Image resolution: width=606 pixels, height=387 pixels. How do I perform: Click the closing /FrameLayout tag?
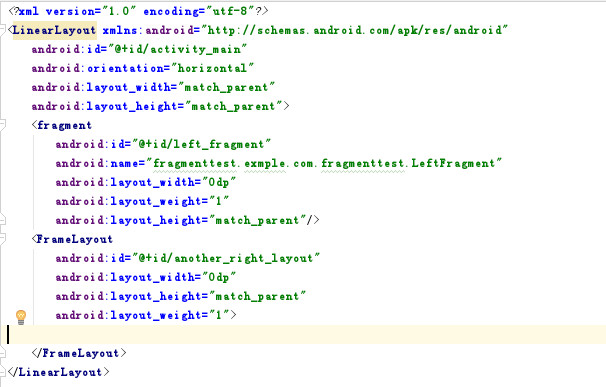point(79,353)
